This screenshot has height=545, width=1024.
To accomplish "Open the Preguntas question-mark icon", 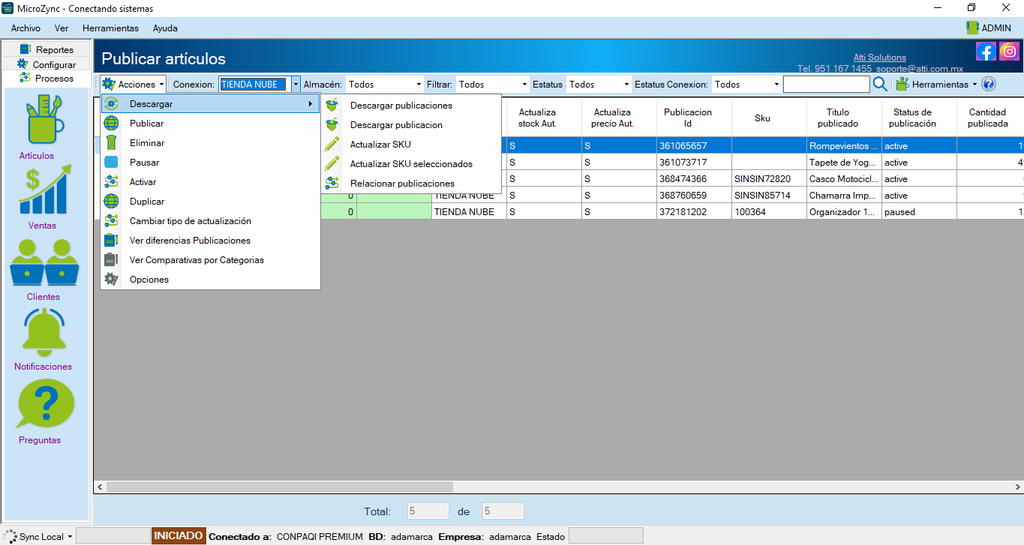I will (46, 404).
